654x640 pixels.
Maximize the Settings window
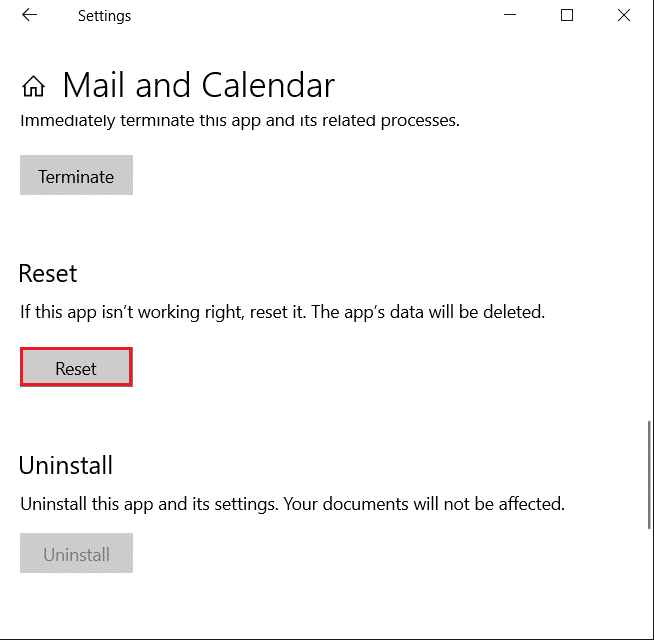566,15
